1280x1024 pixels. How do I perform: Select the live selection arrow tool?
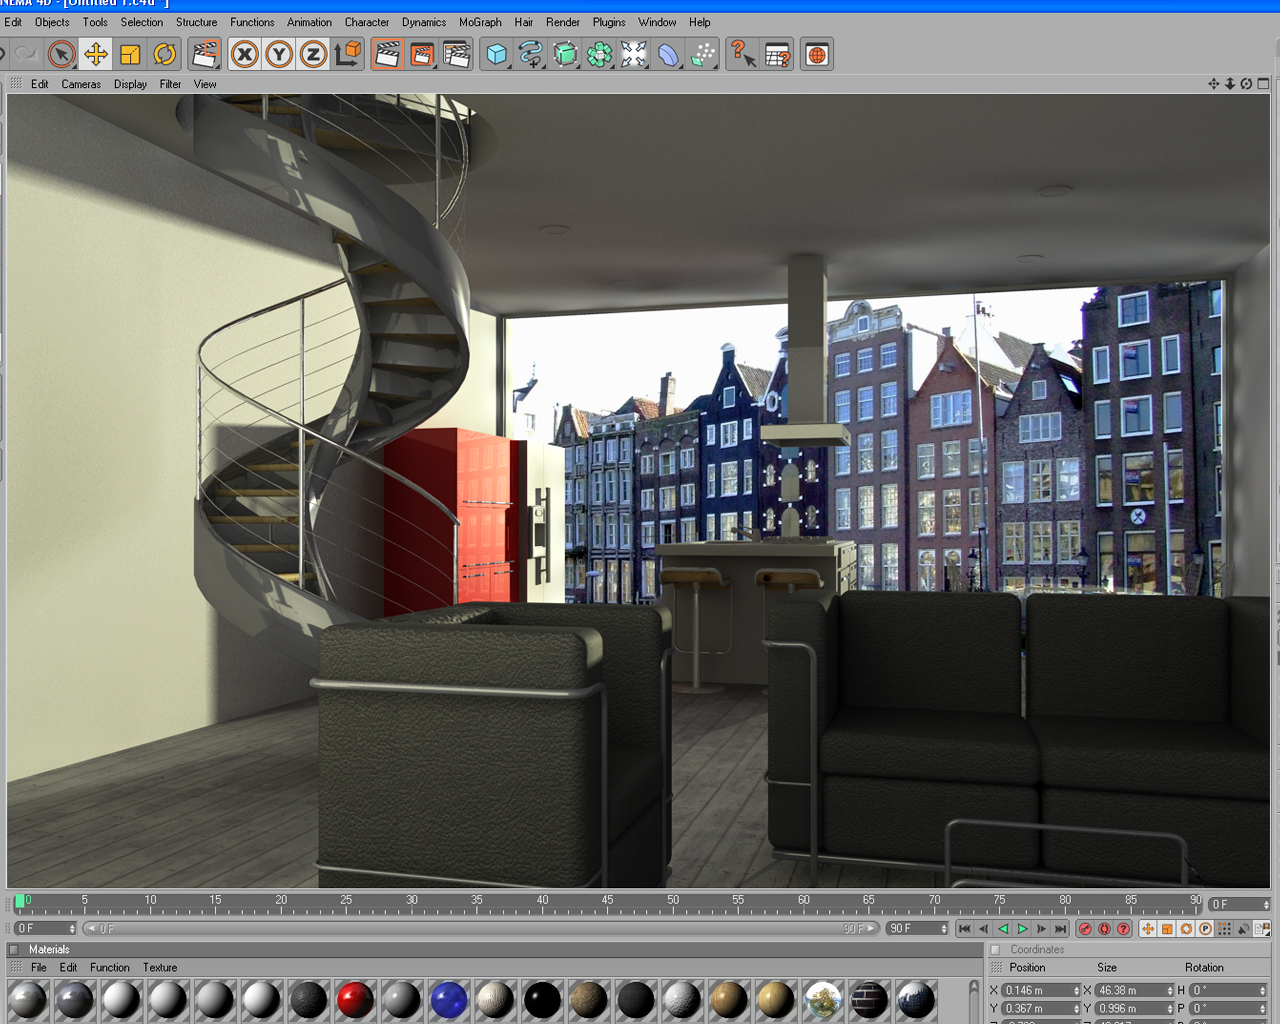click(61, 54)
